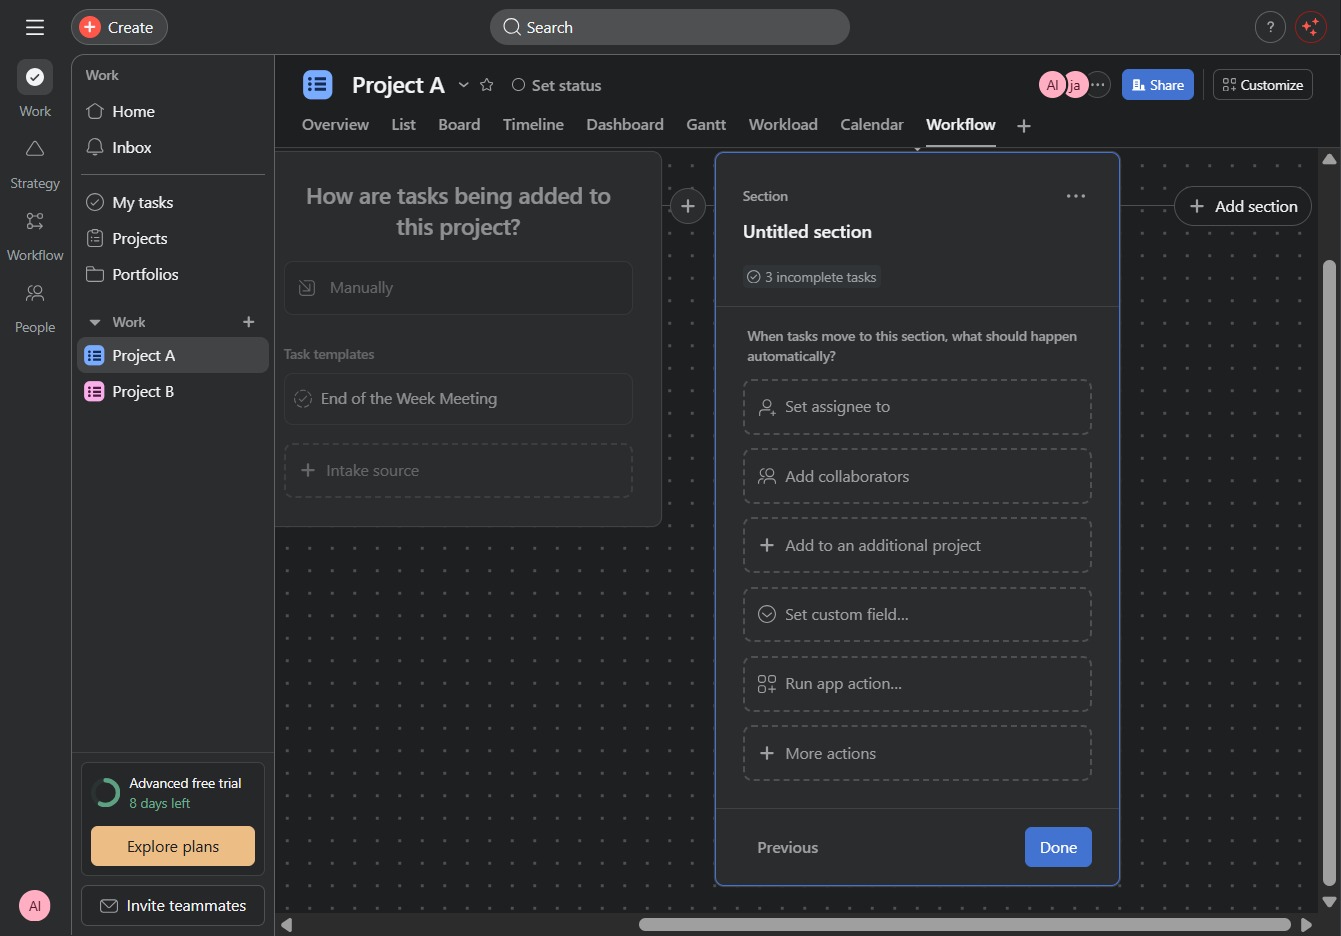Open Home in the sidebar
Screen dimensions: 1341x936
pos(171,112)
